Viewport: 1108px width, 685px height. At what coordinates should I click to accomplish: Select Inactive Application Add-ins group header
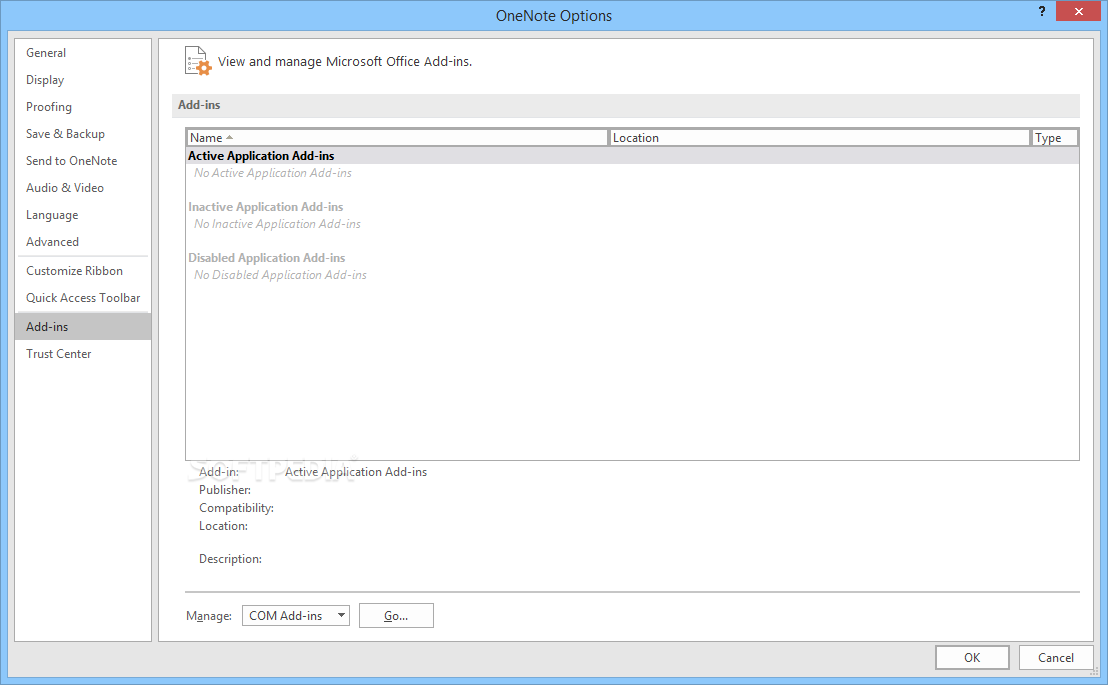click(x=266, y=207)
